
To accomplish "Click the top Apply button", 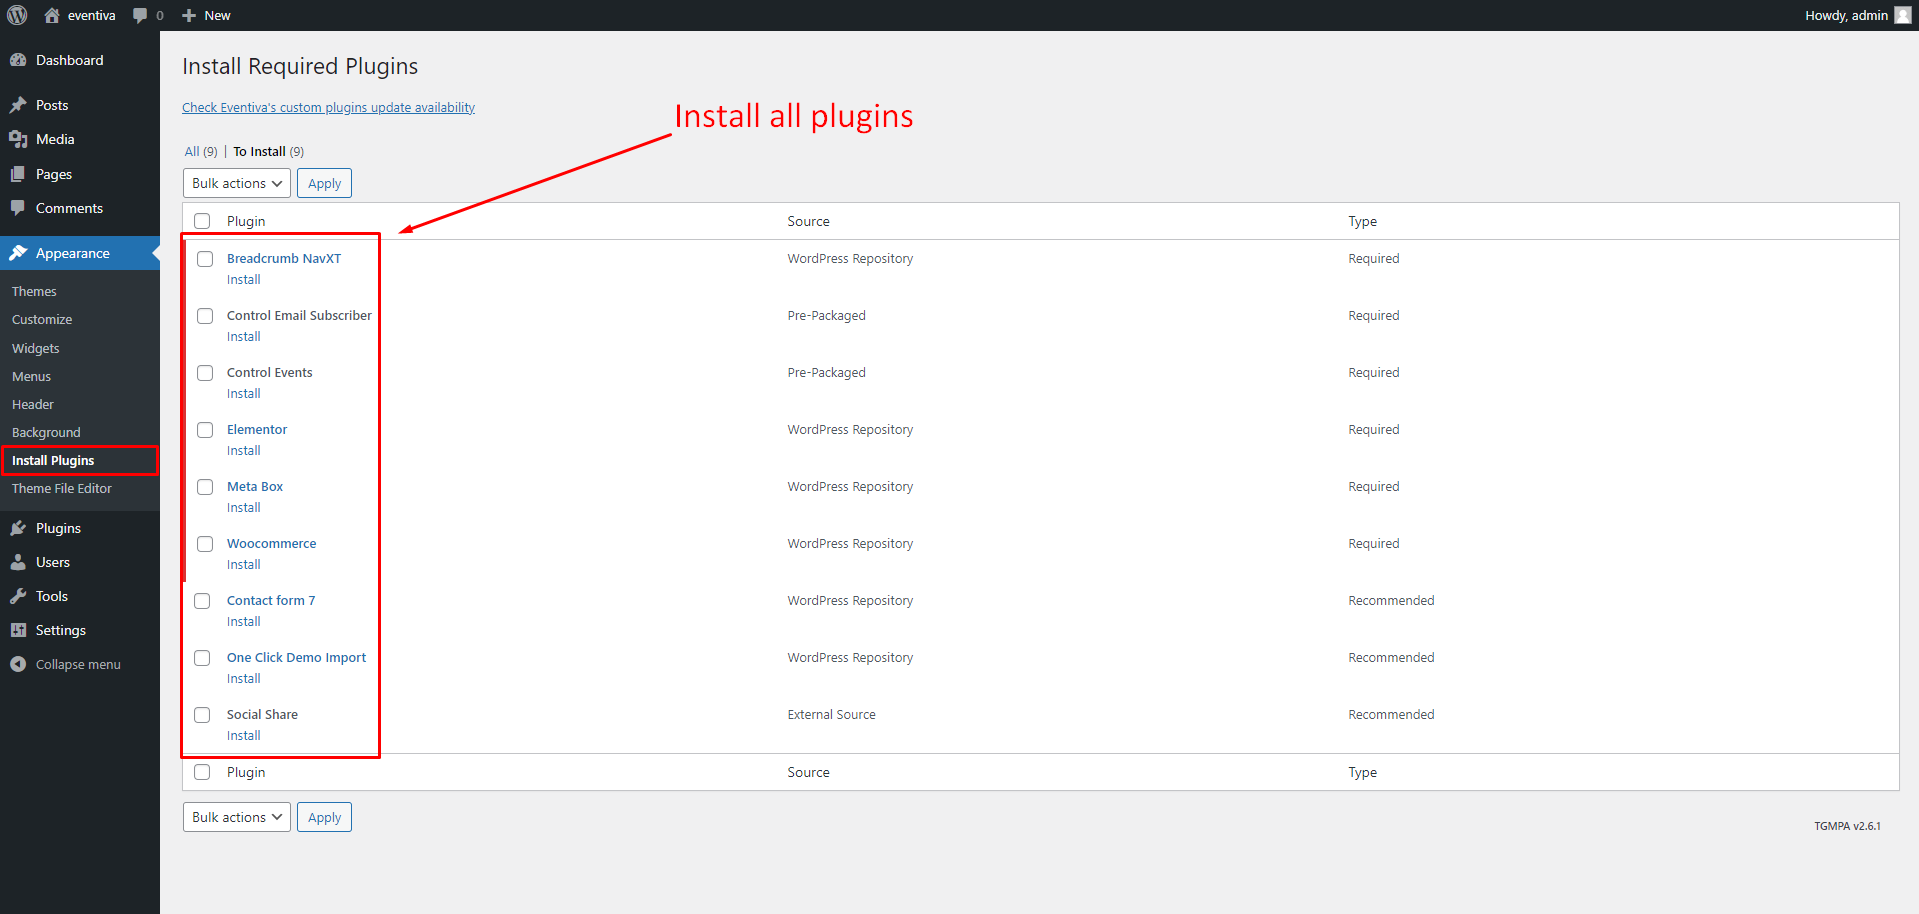I will [x=324, y=183].
